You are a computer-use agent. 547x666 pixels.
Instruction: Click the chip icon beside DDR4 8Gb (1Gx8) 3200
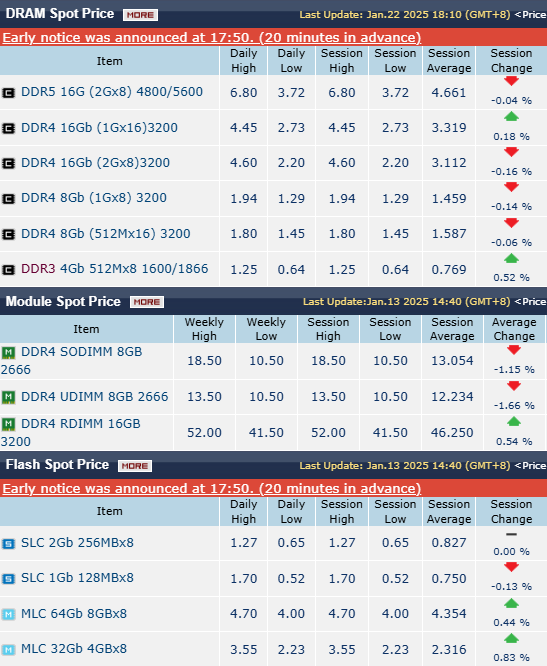pos(8,198)
